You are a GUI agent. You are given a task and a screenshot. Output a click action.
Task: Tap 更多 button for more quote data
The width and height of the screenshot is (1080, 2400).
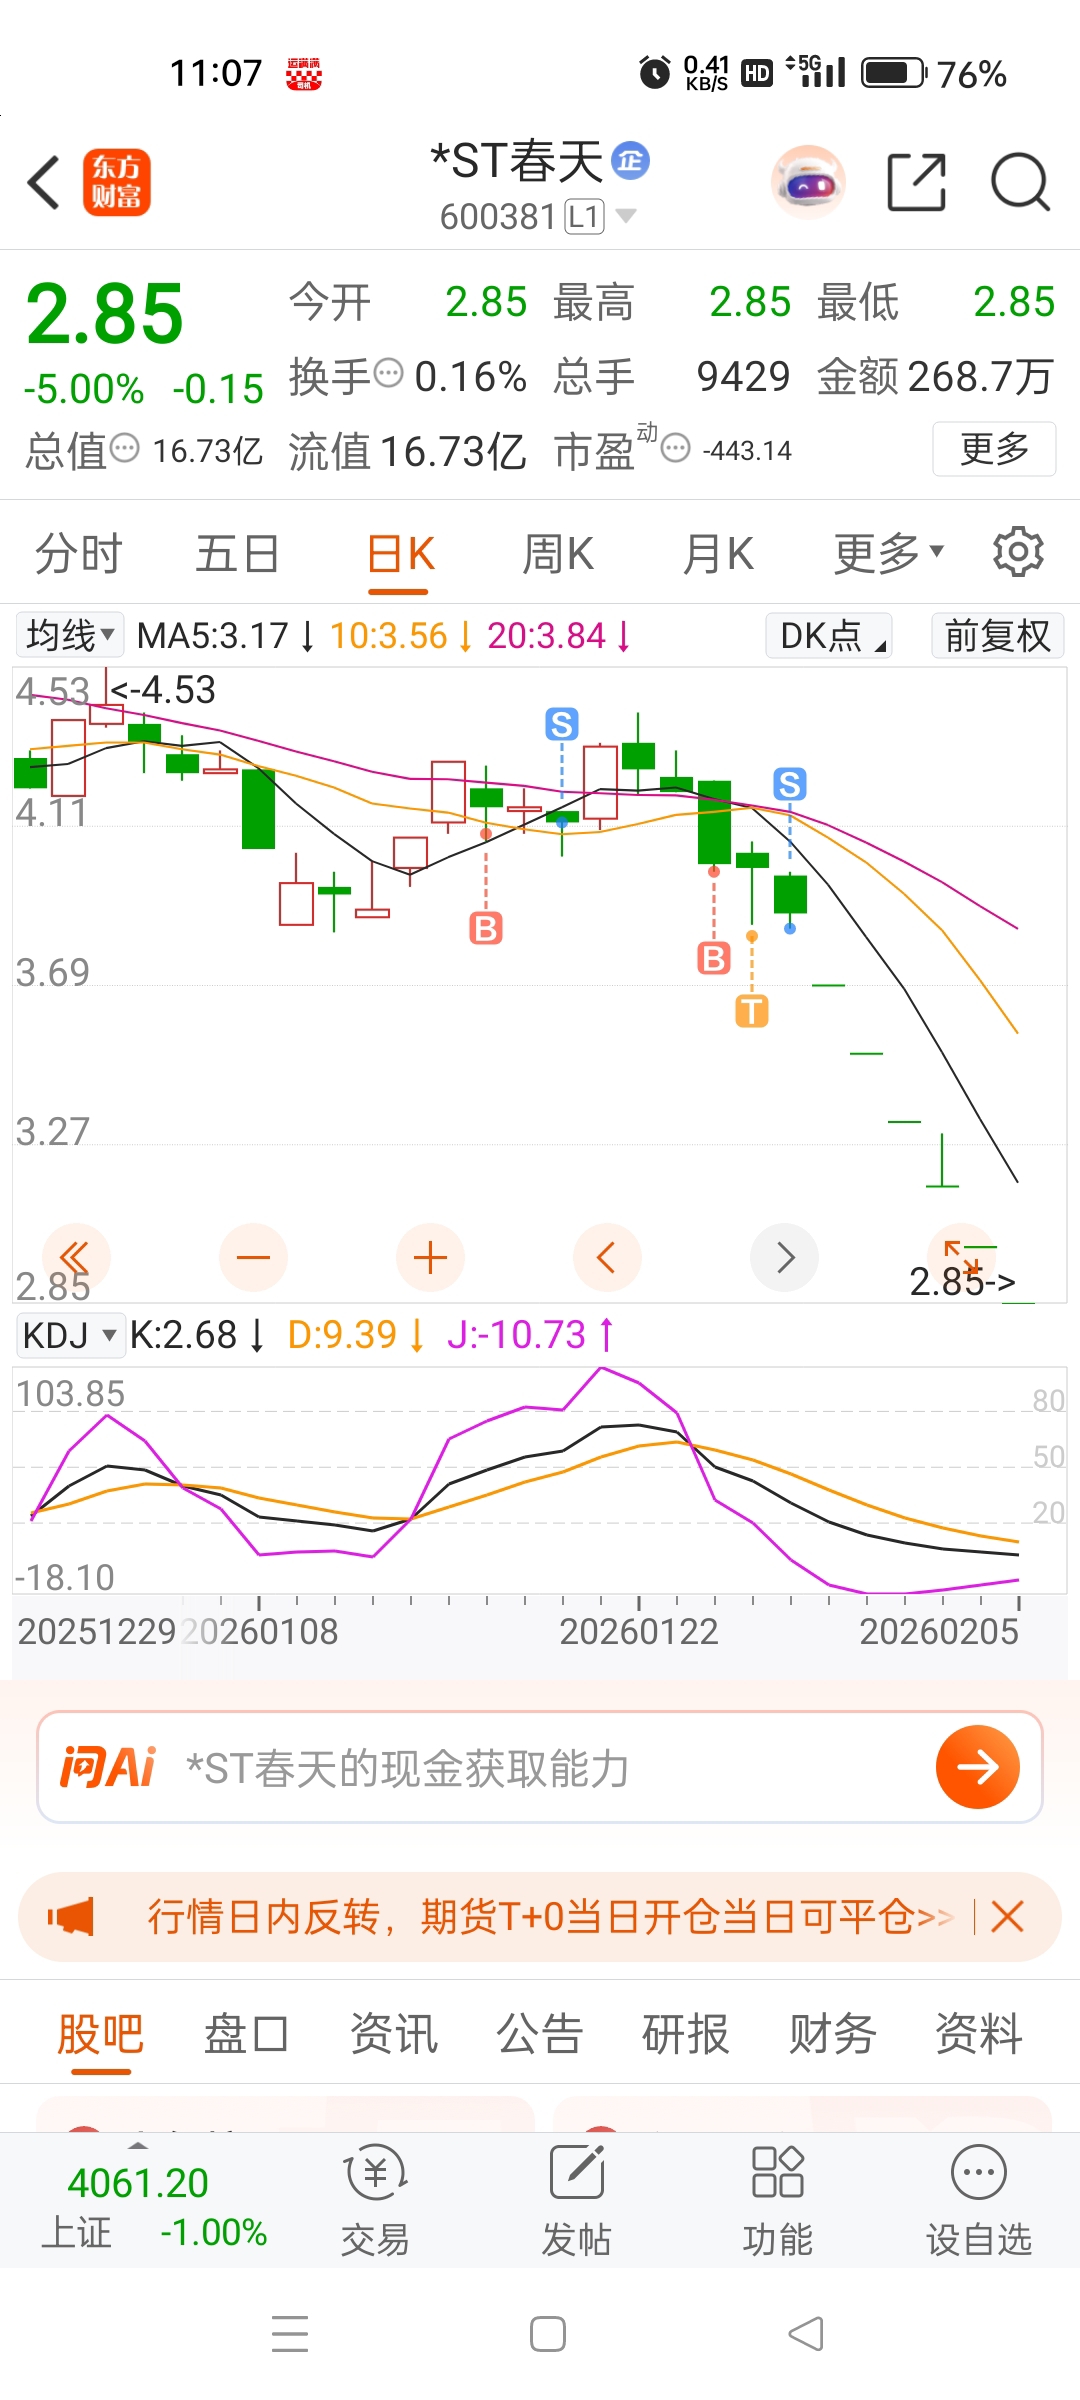tap(994, 449)
